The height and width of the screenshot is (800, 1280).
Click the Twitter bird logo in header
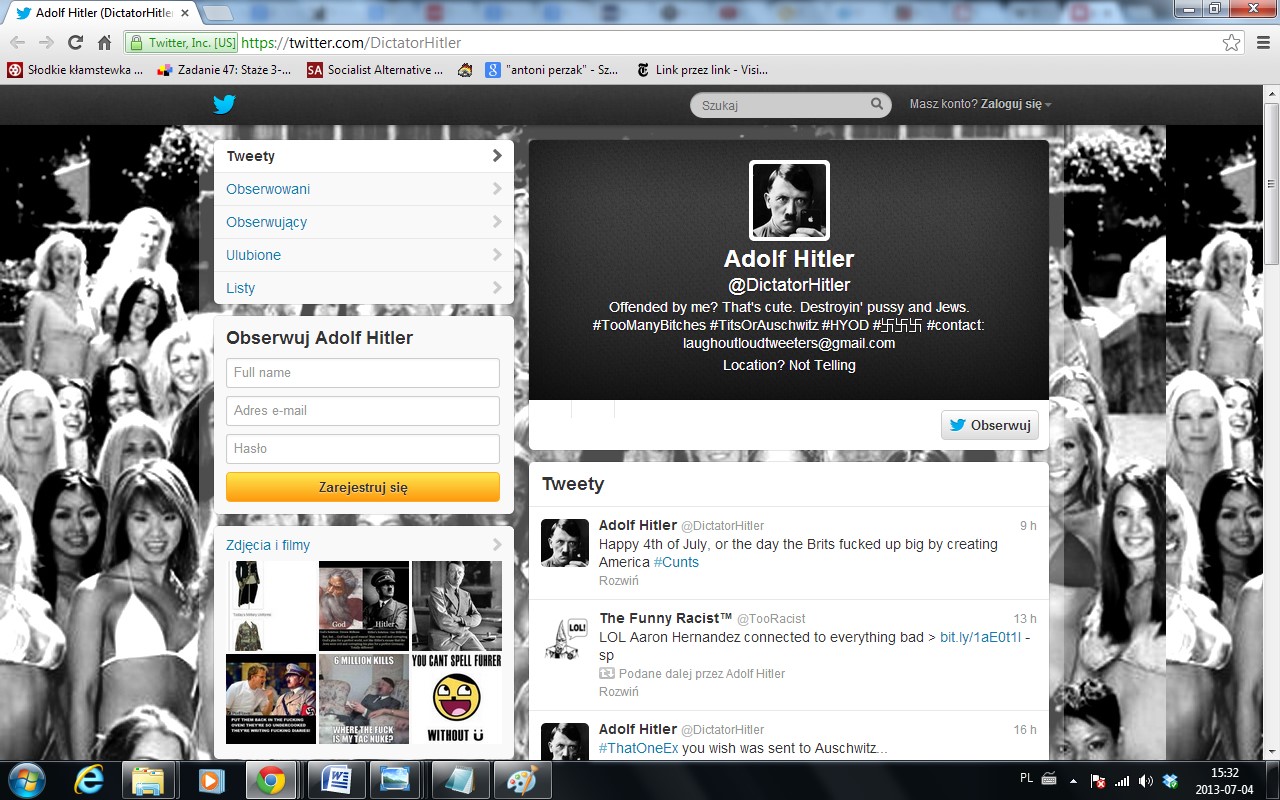click(x=224, y=104)
